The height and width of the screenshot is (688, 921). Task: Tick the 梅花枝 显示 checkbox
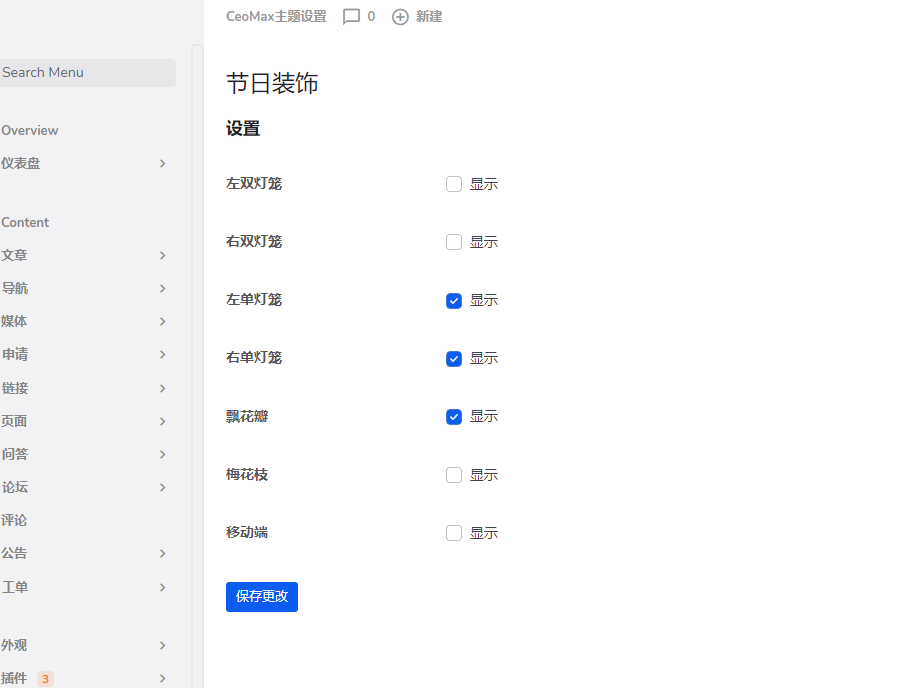pos(454,475)
